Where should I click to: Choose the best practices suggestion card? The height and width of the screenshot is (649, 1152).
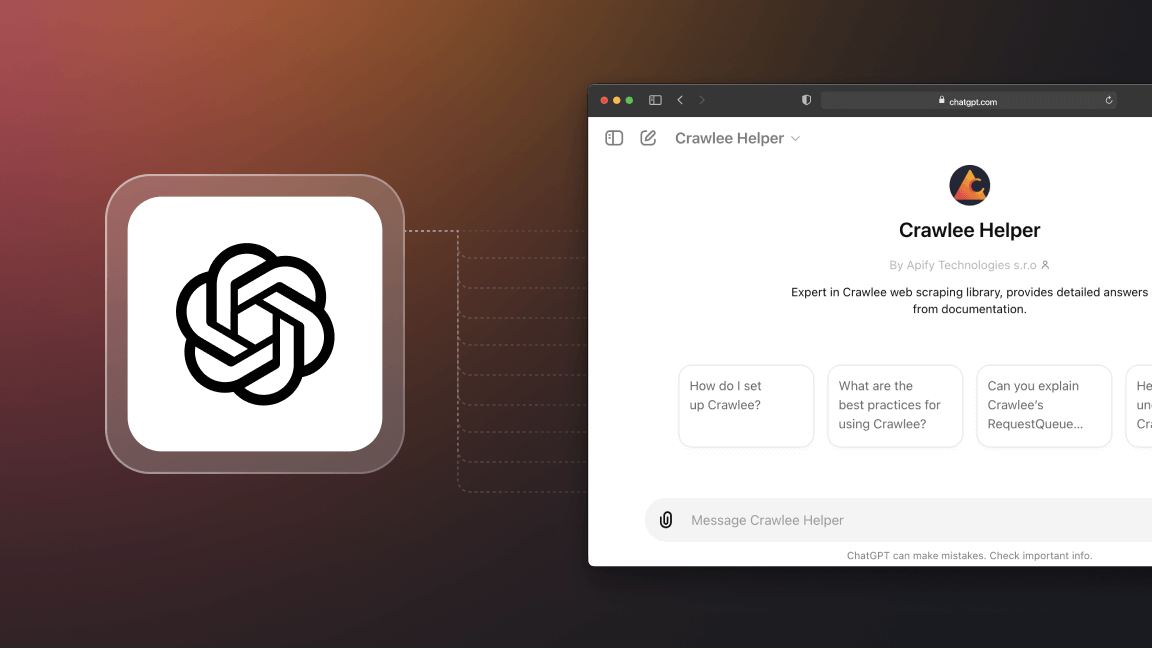point(895,405)
